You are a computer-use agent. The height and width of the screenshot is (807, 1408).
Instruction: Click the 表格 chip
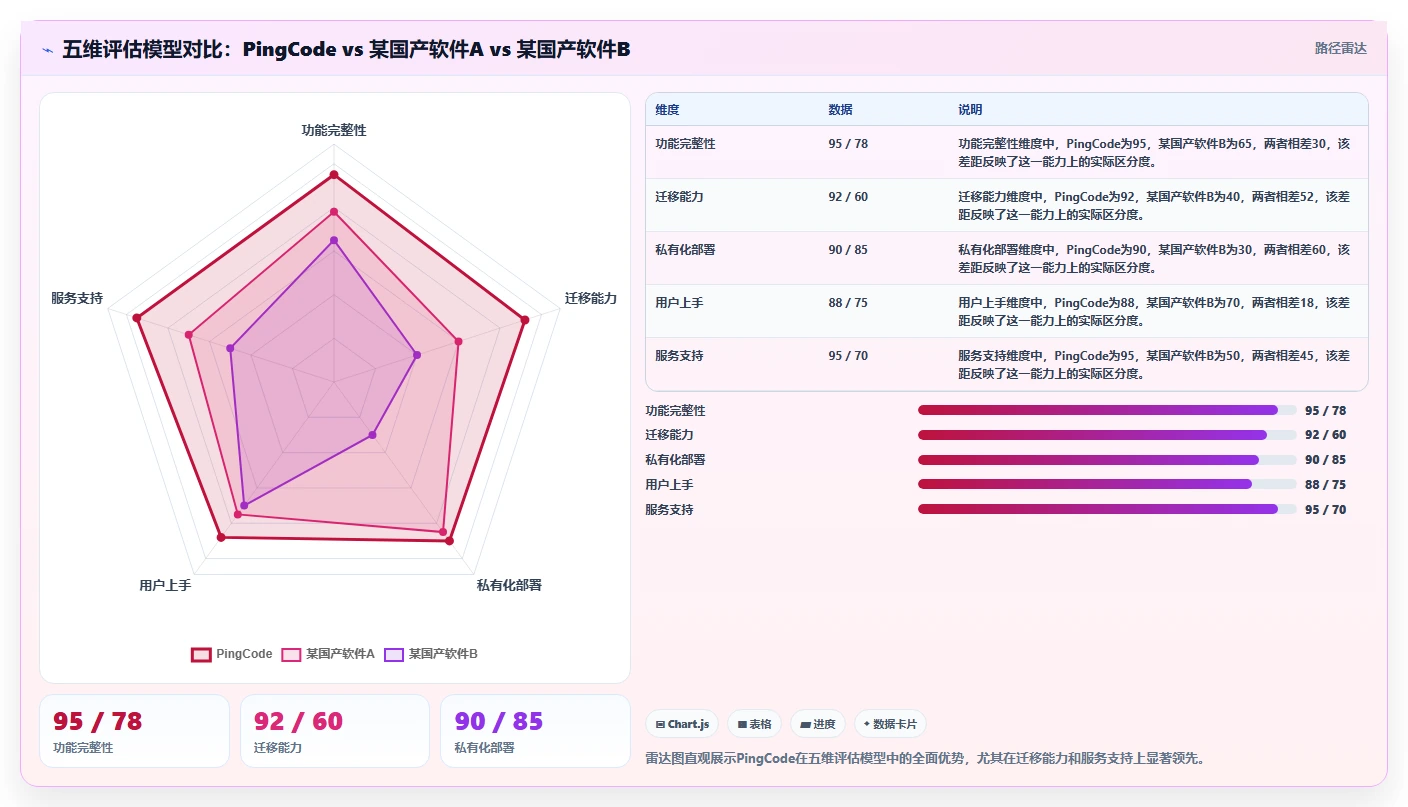[x=754, y=724]
